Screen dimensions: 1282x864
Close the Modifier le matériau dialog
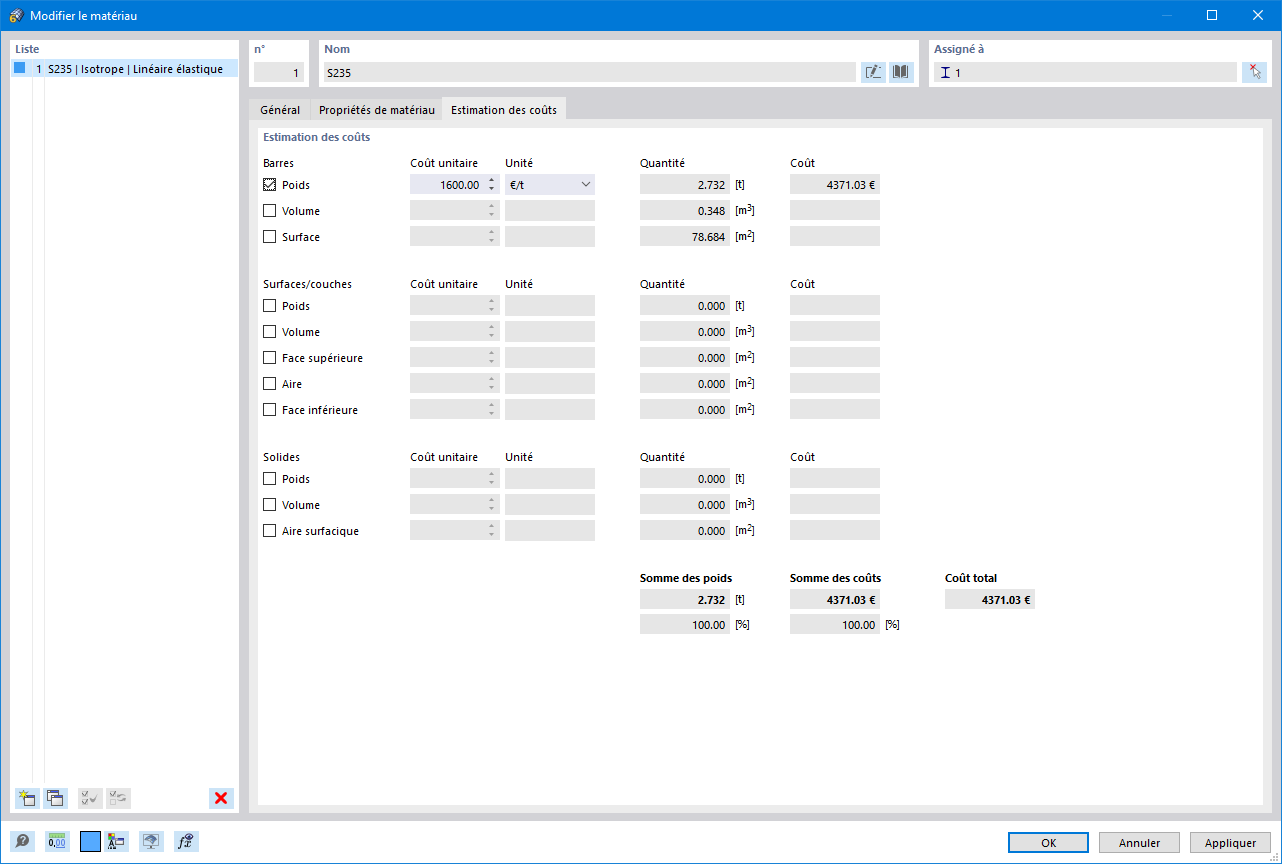[1258, 15]
